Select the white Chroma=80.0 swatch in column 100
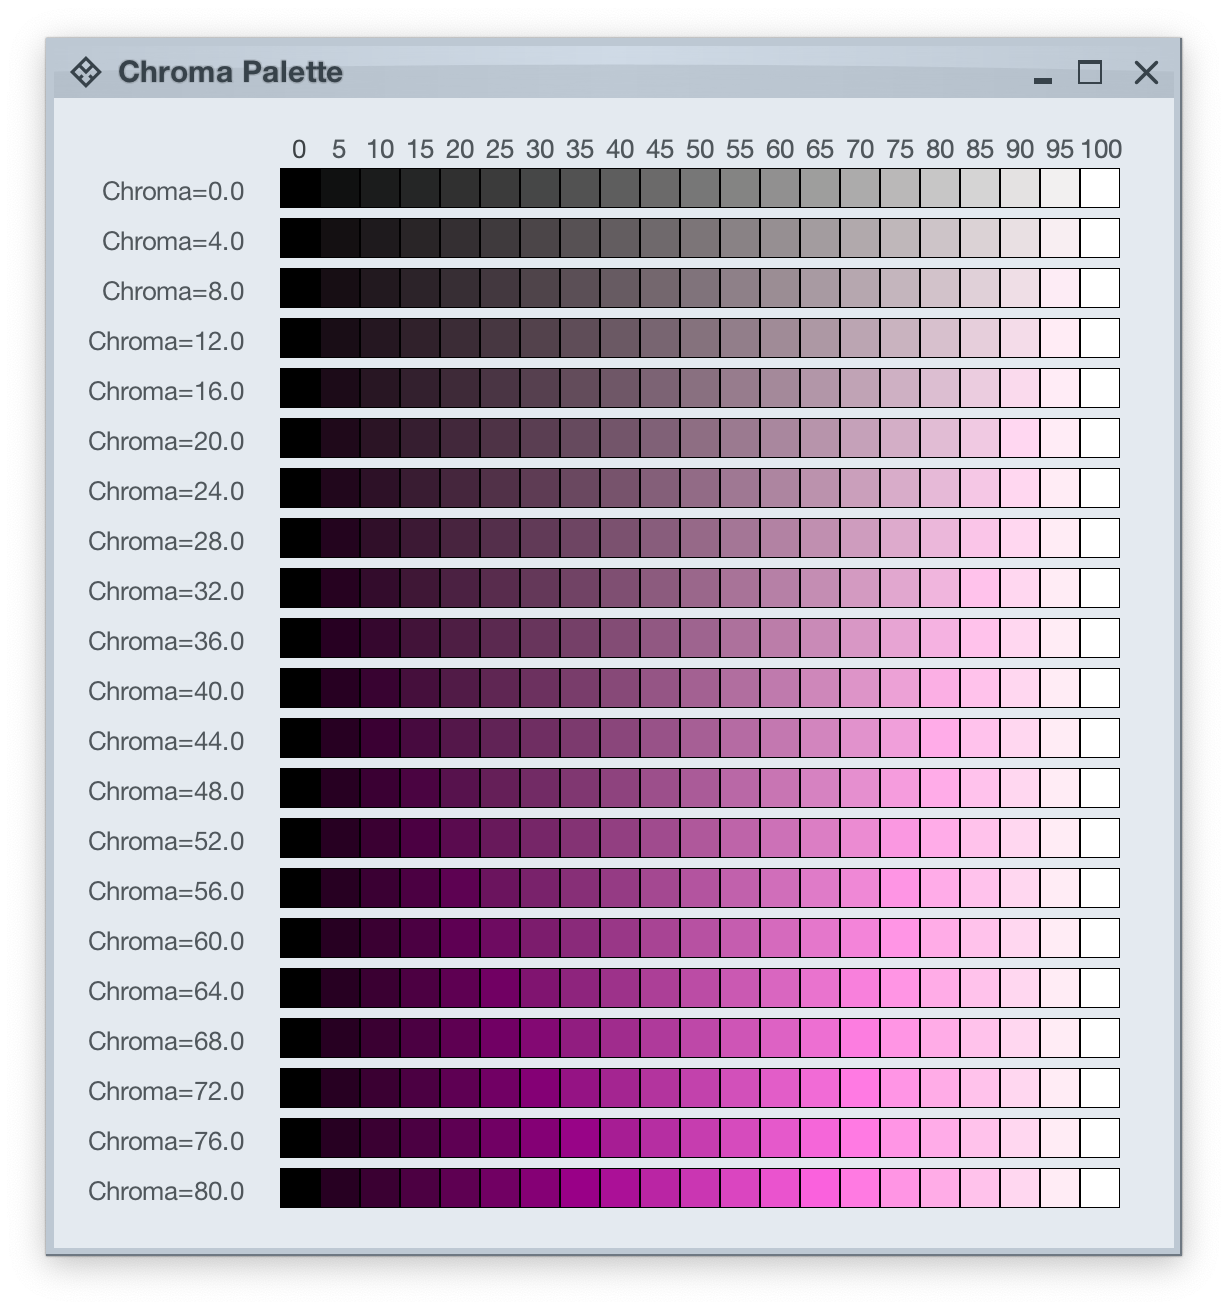The image size is (1228, 1310). click(x=1100, y=1188)
